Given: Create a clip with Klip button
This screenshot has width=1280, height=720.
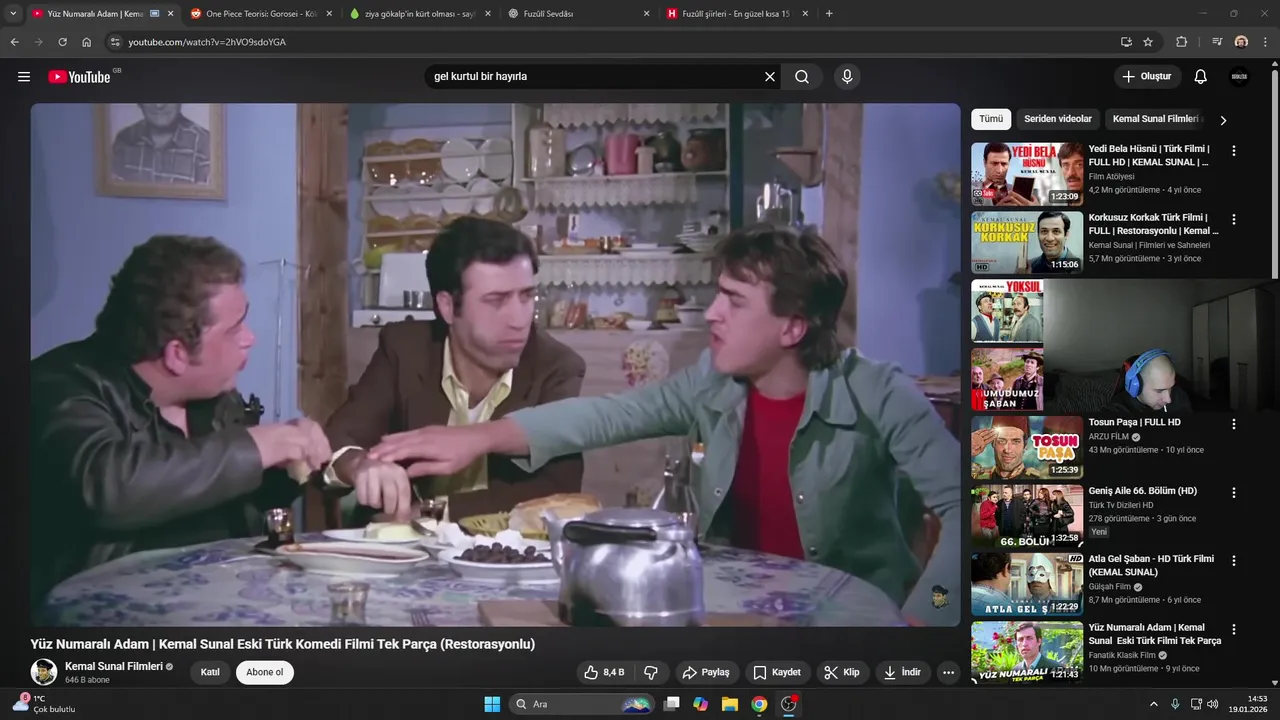Looking at the screenshot, I should (x=842, y=672).
